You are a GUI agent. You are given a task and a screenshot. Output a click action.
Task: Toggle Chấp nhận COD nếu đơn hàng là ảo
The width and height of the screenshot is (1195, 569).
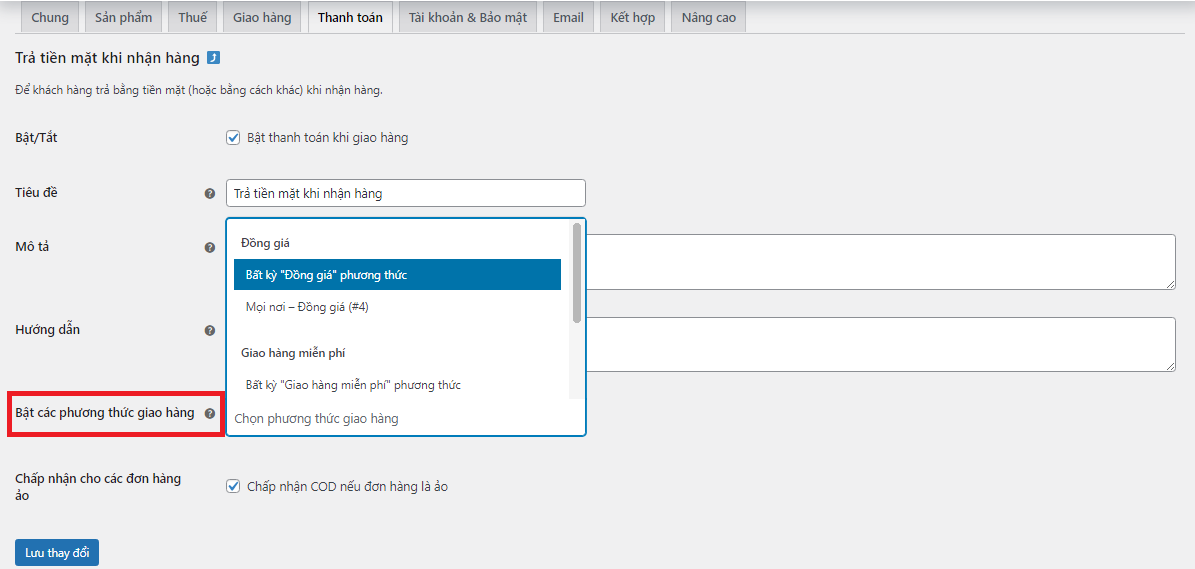point(233,487)
